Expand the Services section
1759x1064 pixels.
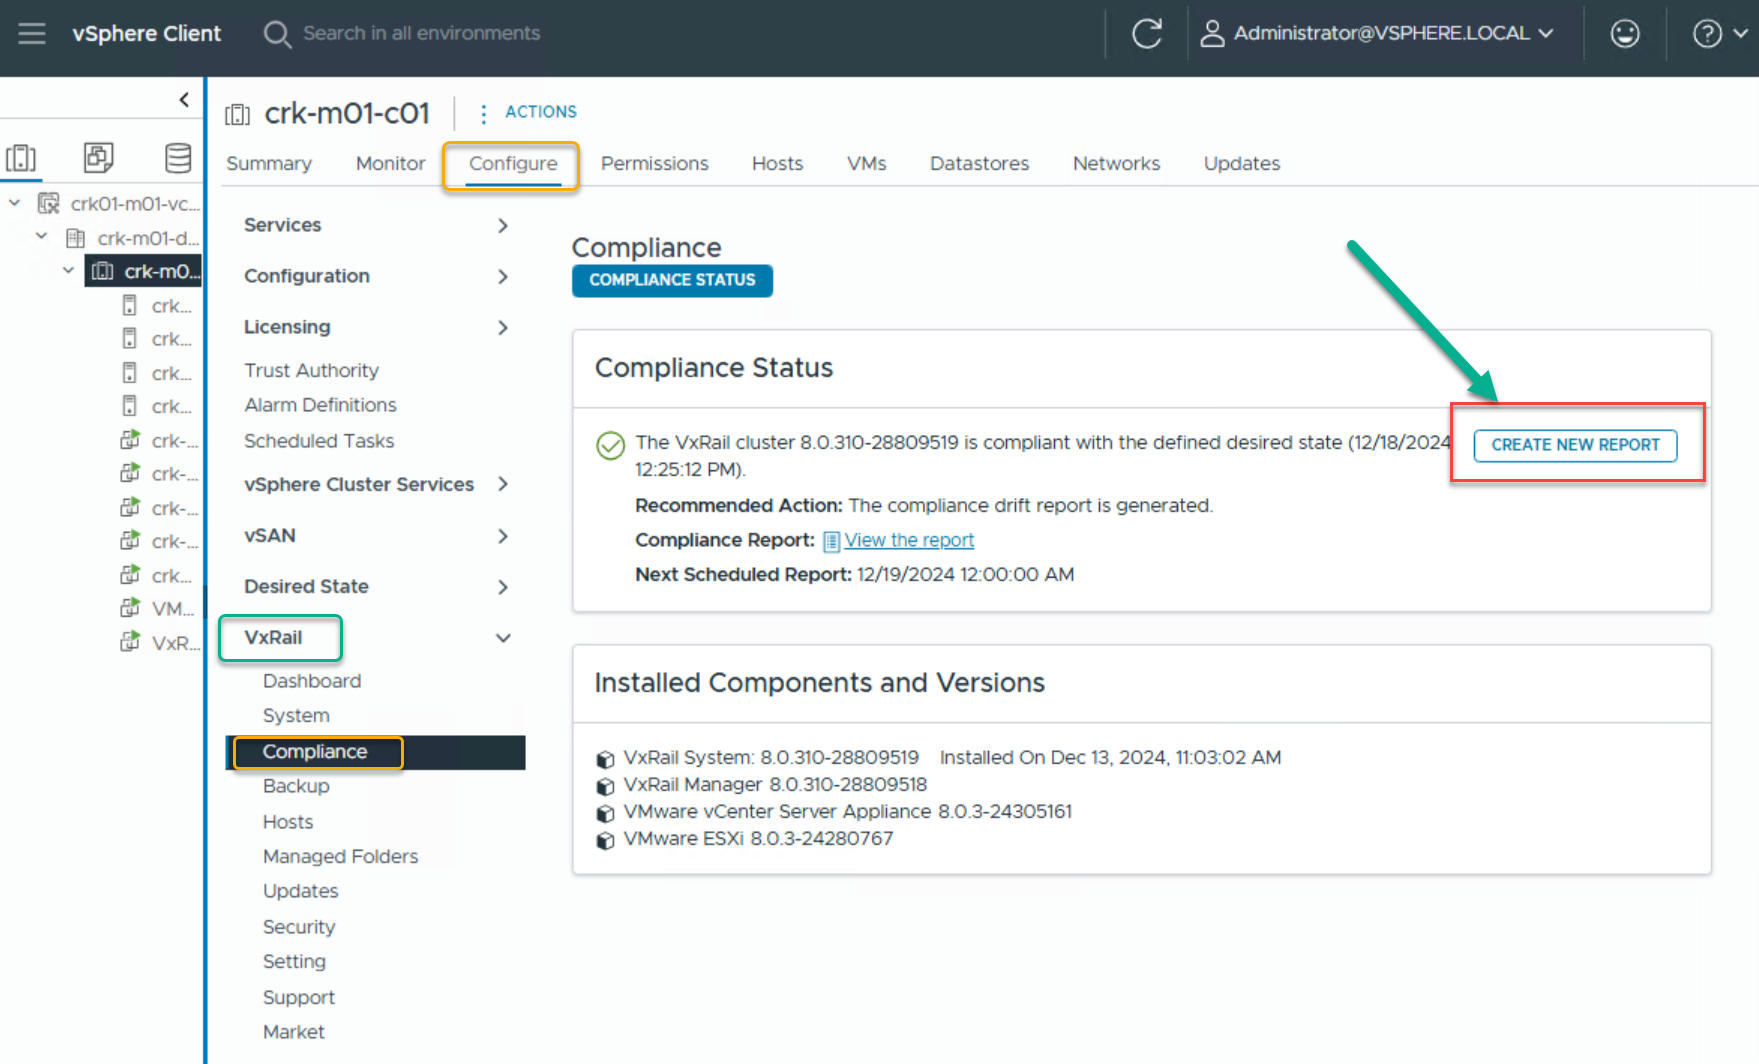(x=503, y=226)
